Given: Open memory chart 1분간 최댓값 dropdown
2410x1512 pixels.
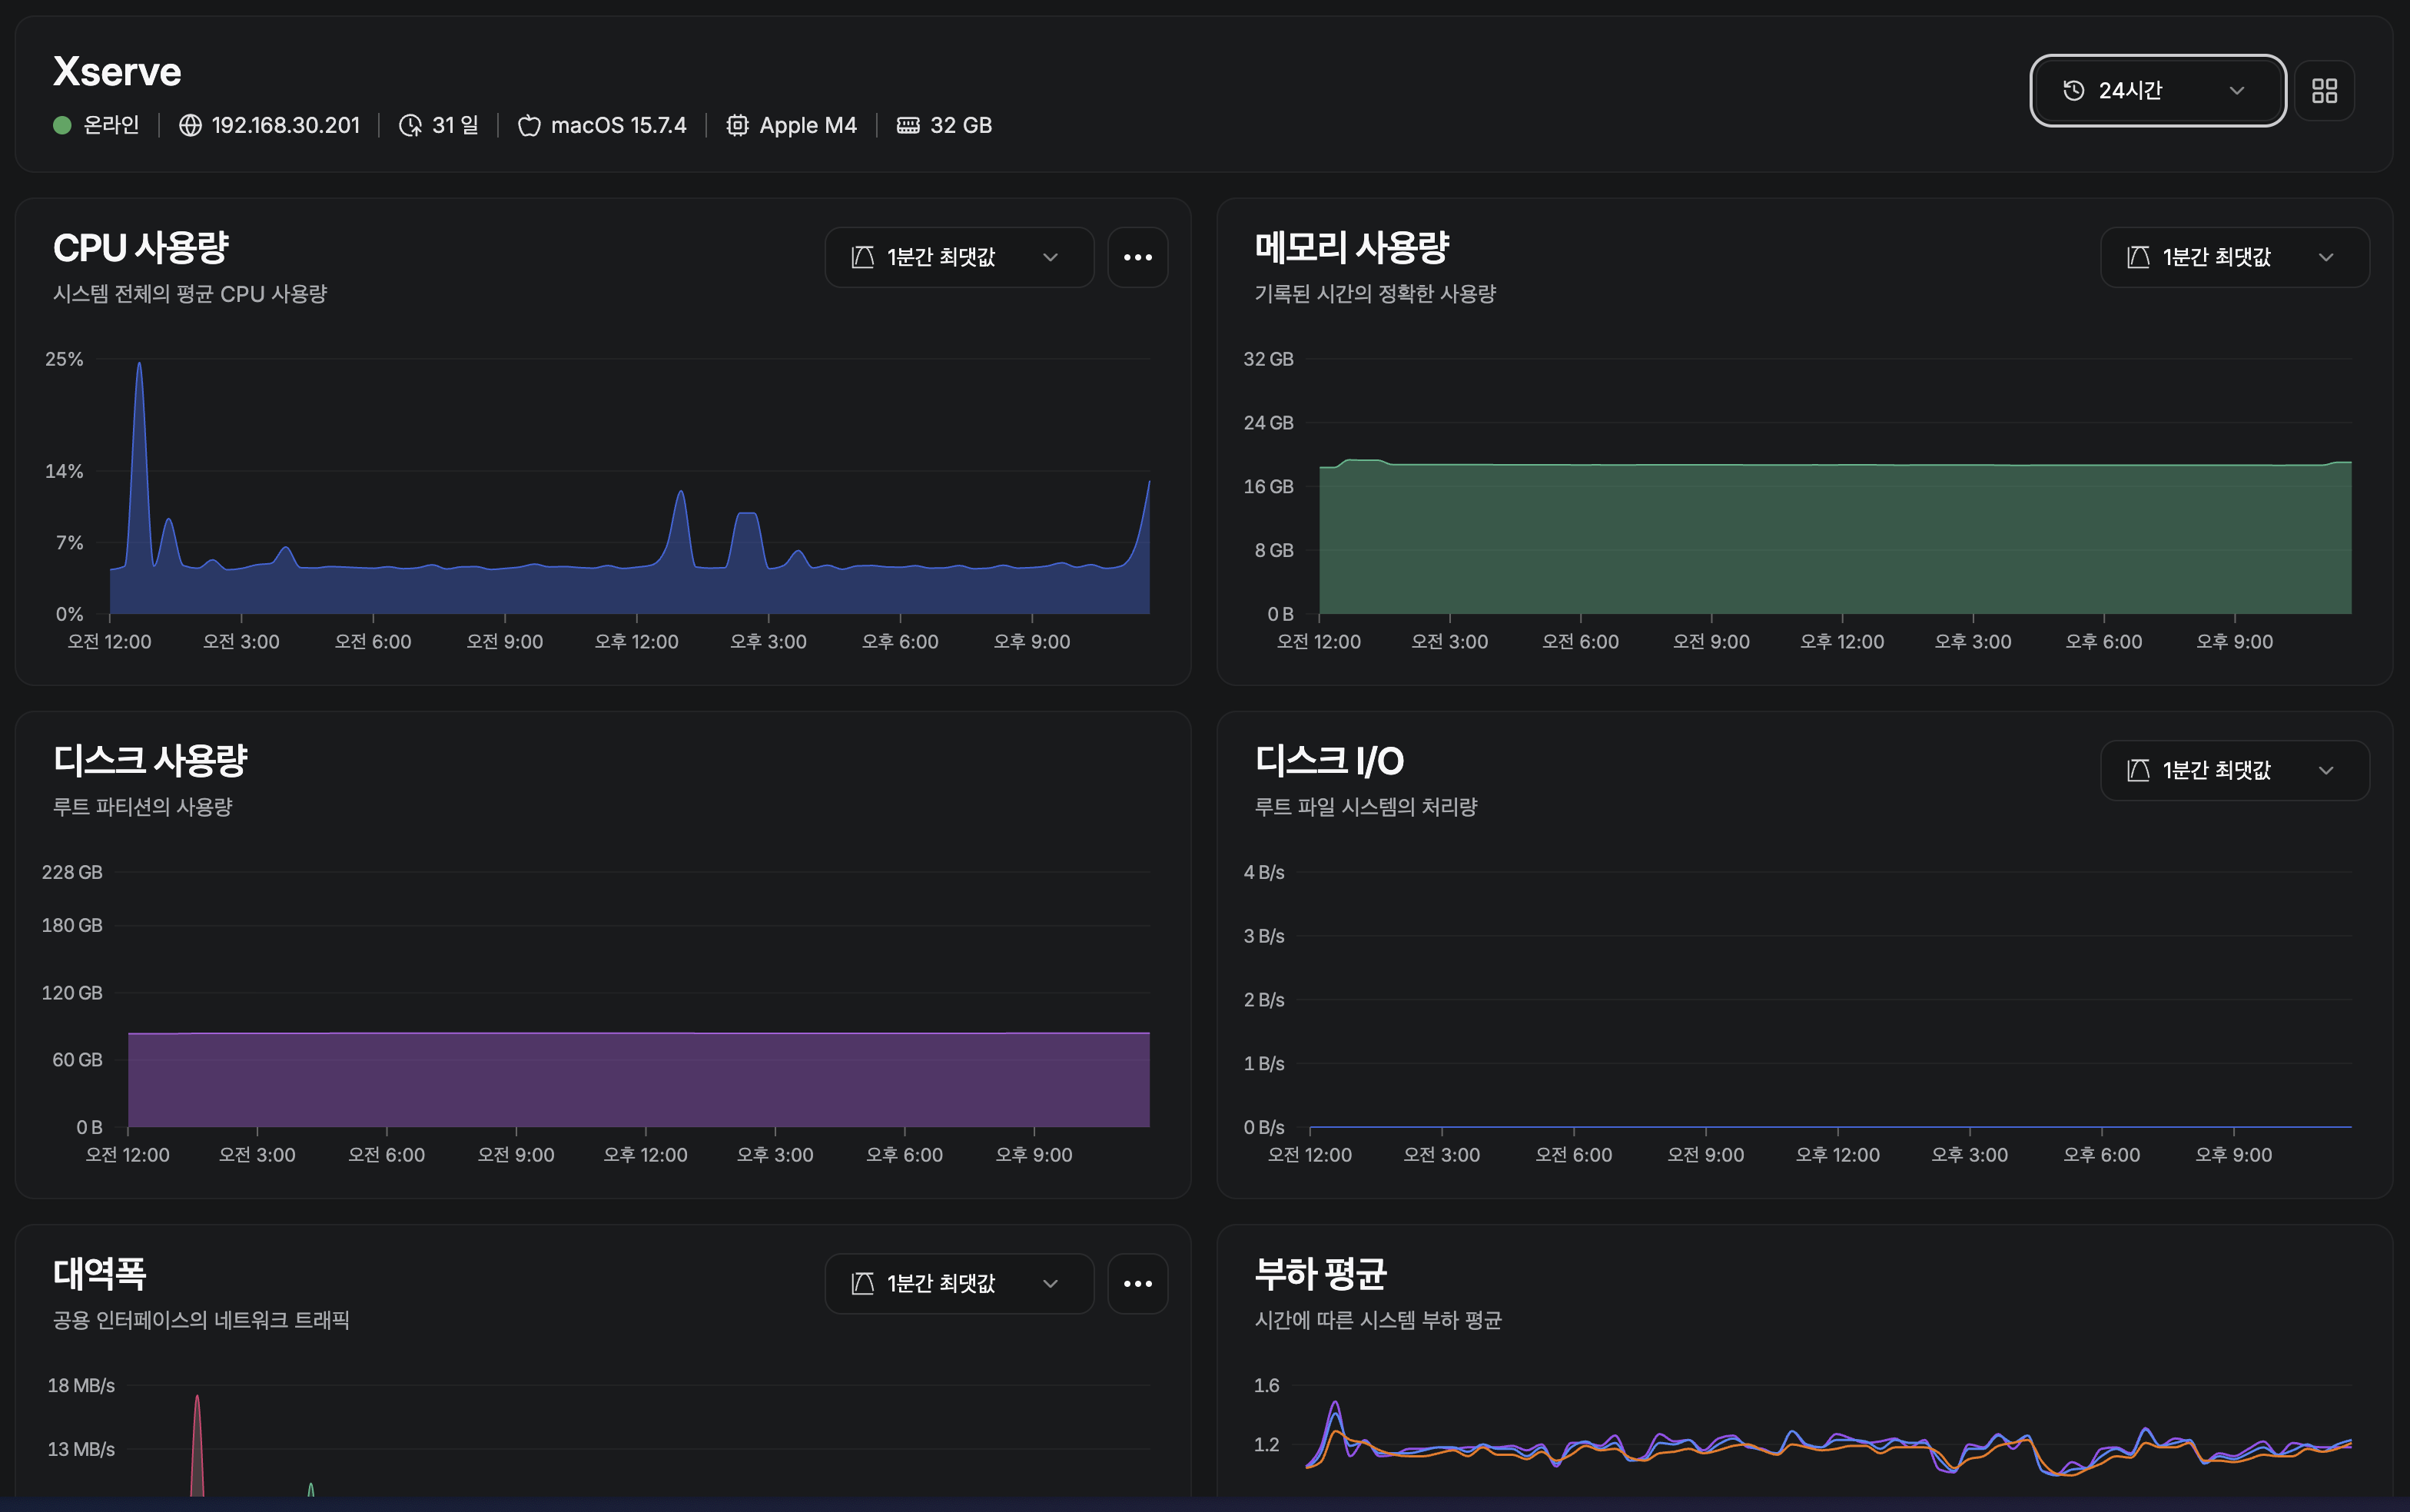Looking at the screenshot, I should click(x=2234, y=257).
